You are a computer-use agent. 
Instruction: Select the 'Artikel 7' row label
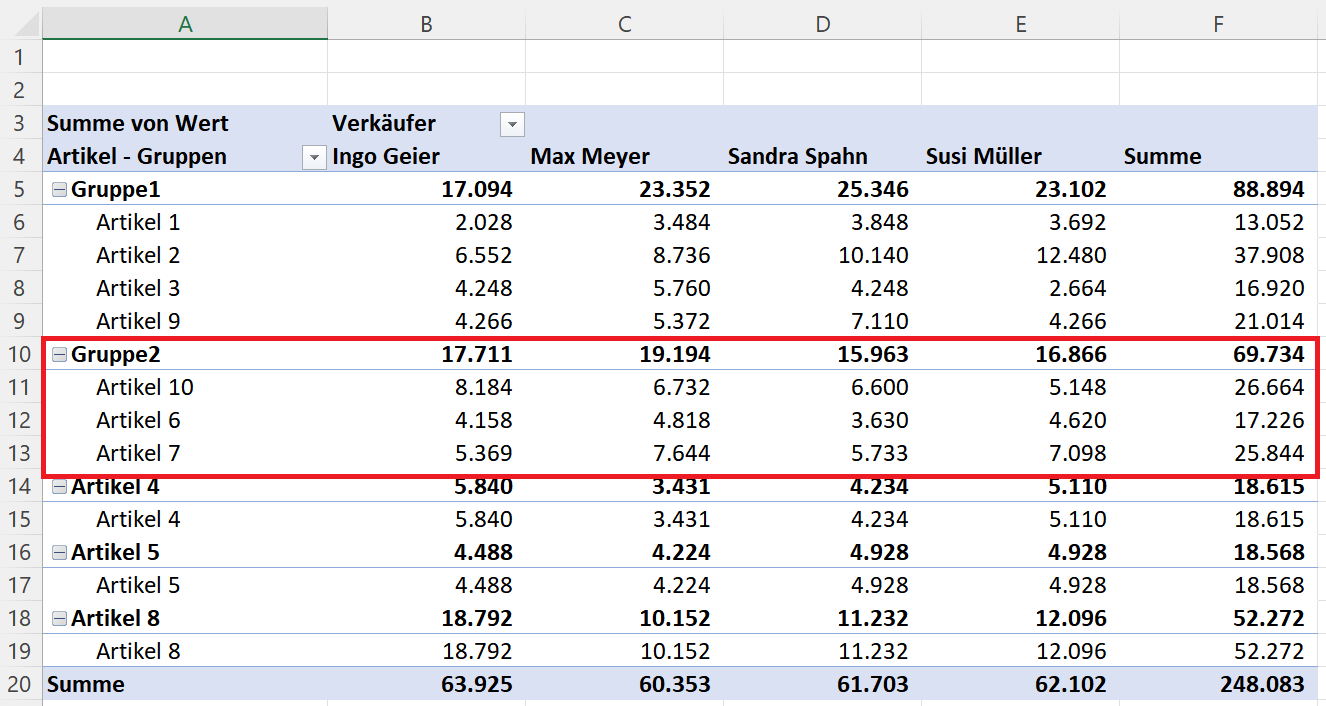pos(138,453)
